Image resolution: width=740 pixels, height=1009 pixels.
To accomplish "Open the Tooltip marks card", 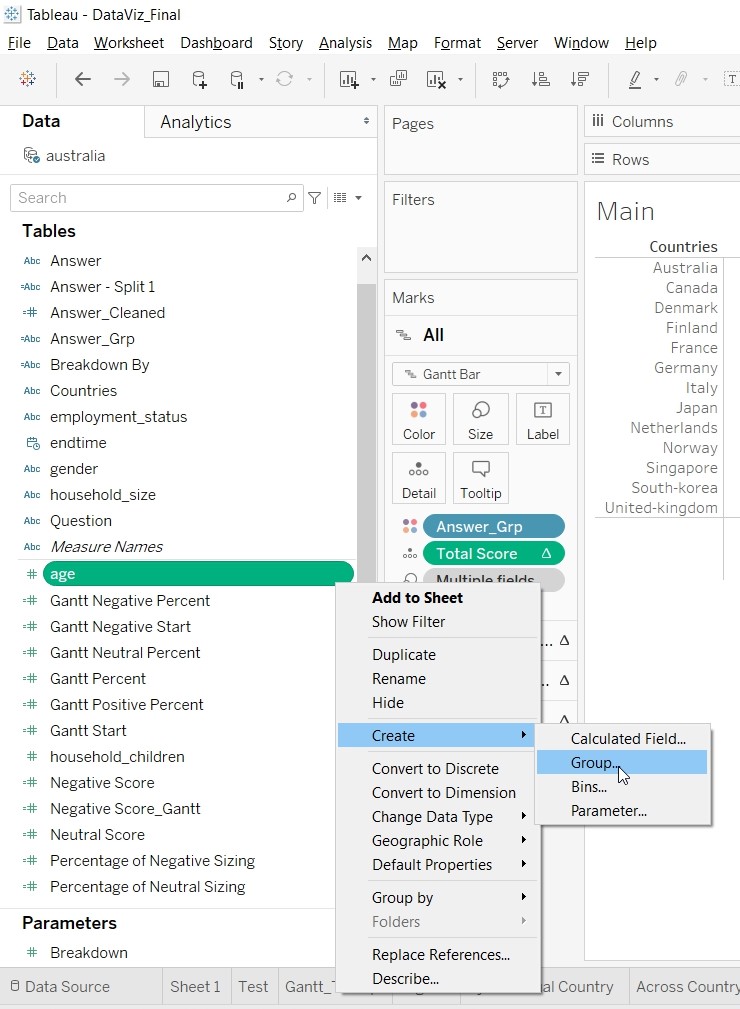I will [x=480, y=478].
